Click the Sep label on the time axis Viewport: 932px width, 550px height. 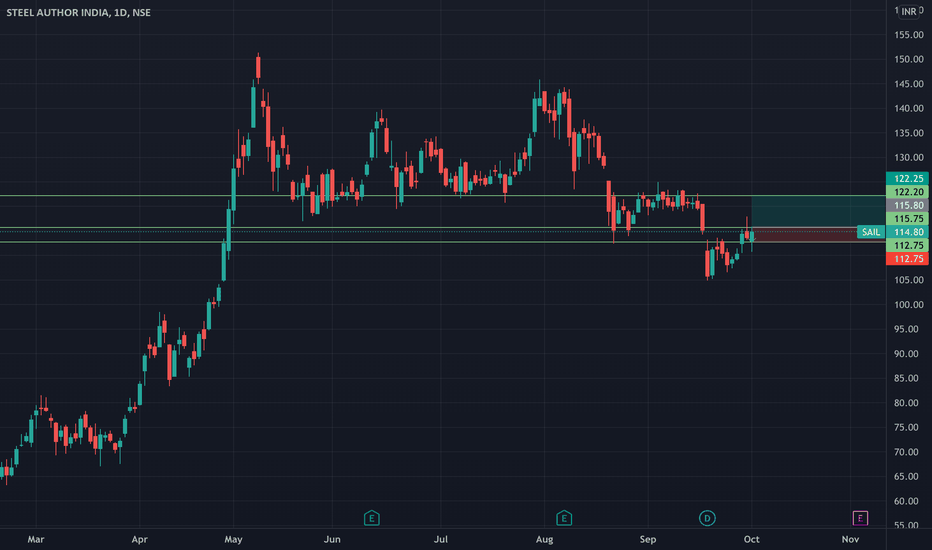648,539
